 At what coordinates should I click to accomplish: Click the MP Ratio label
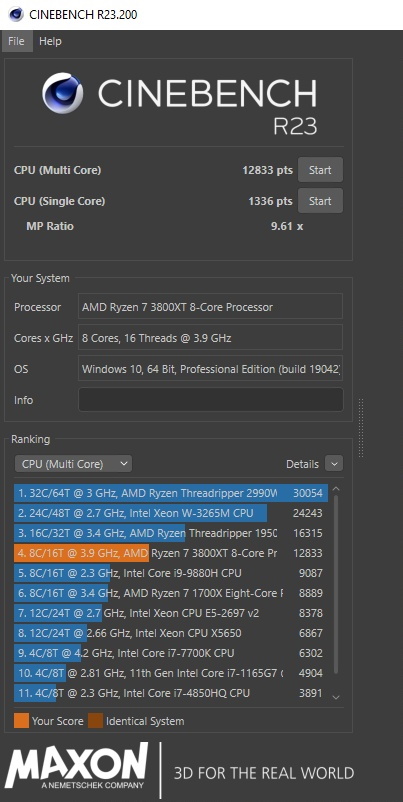[50, 226]
